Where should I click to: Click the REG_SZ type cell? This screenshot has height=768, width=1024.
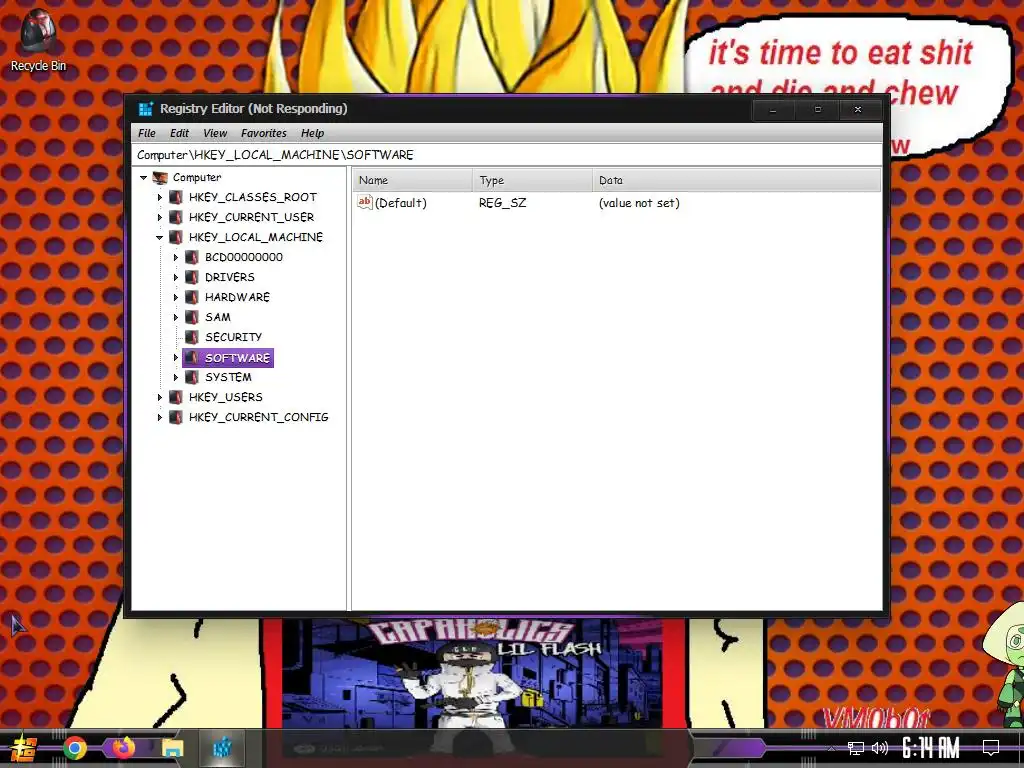[x=502, y=203]
